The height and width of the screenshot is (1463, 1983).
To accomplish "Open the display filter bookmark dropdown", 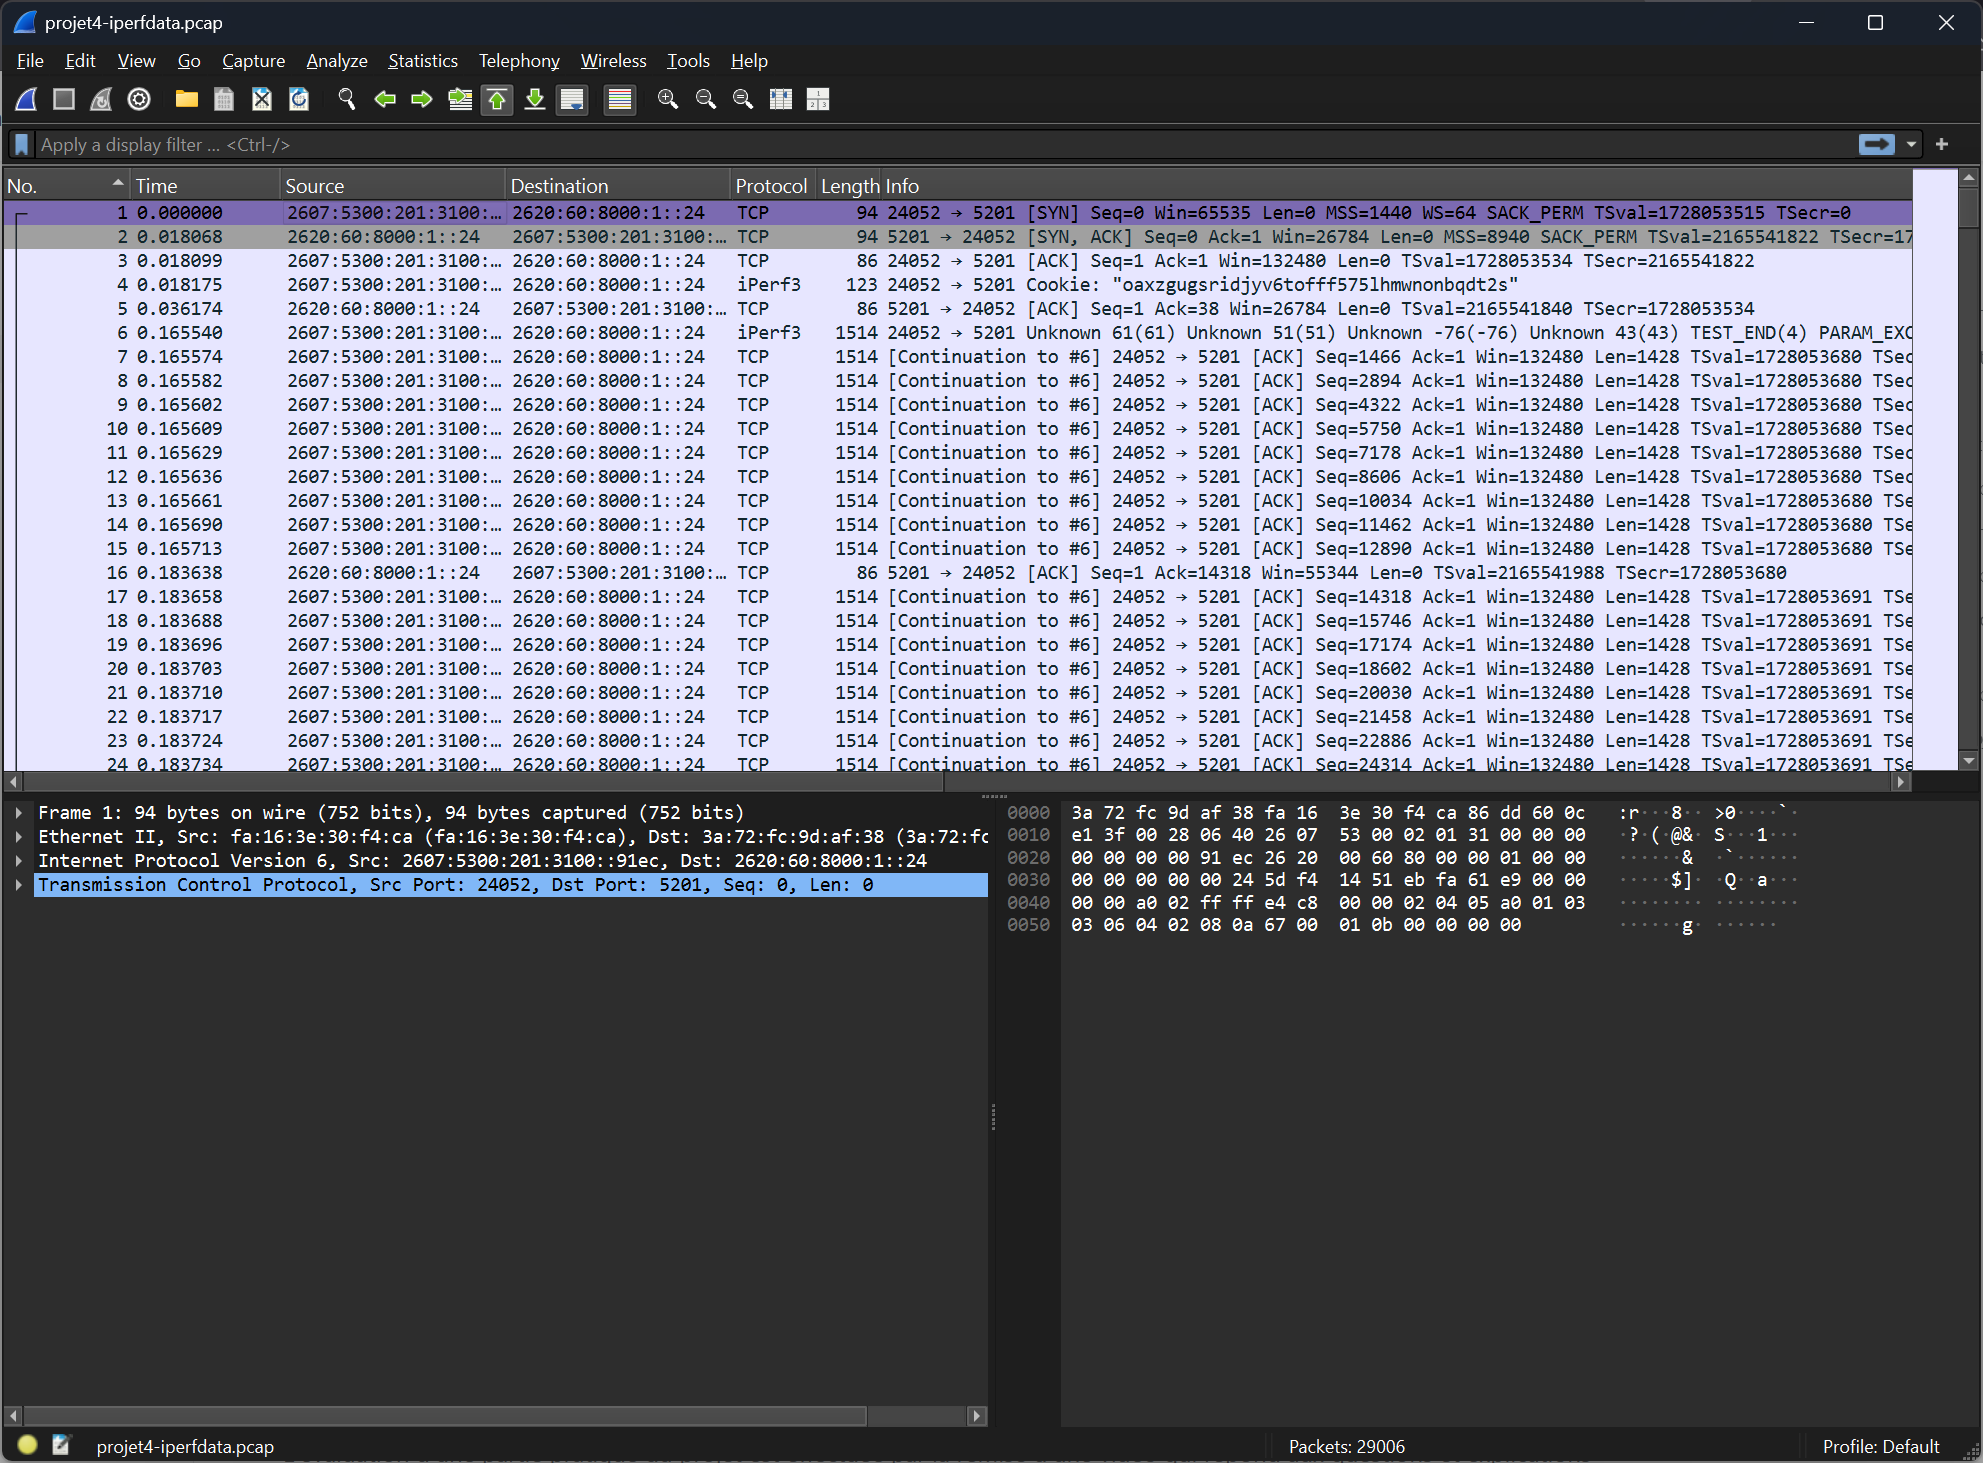I will (21, 144).
